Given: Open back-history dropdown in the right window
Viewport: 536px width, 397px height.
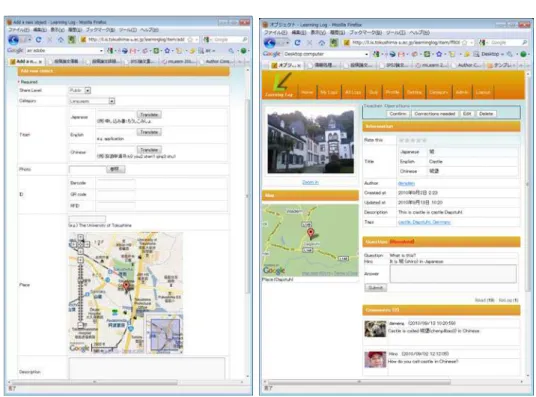Looking at the screenshot, I should click(287, 43).
